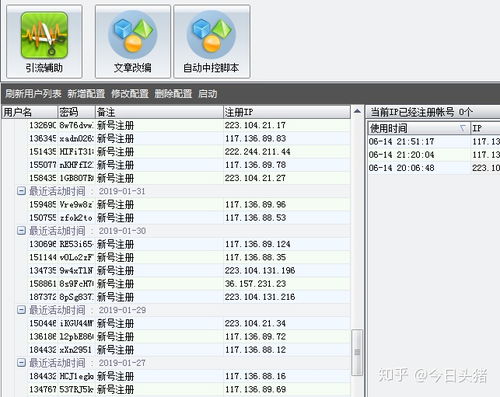Select the row with IP 117.136.89.89

pyautogui.click(x=189, y=389)
